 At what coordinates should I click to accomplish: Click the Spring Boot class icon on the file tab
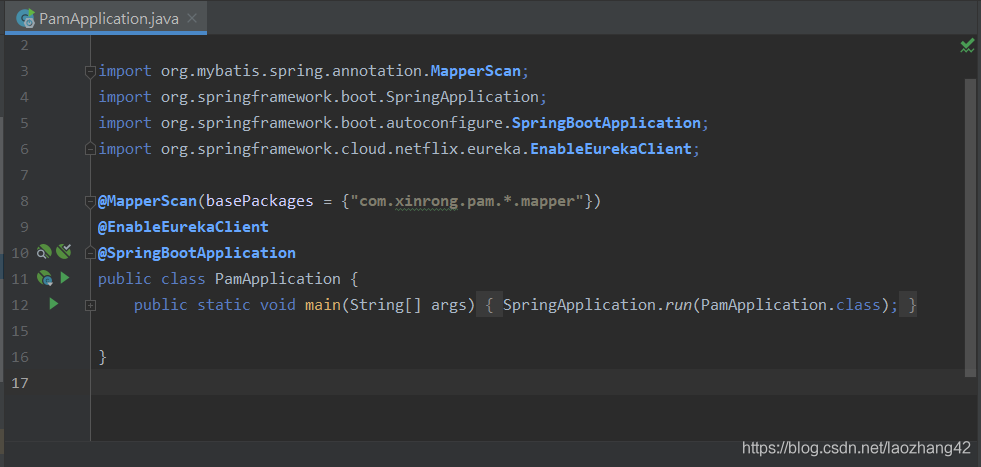[26, 18]
